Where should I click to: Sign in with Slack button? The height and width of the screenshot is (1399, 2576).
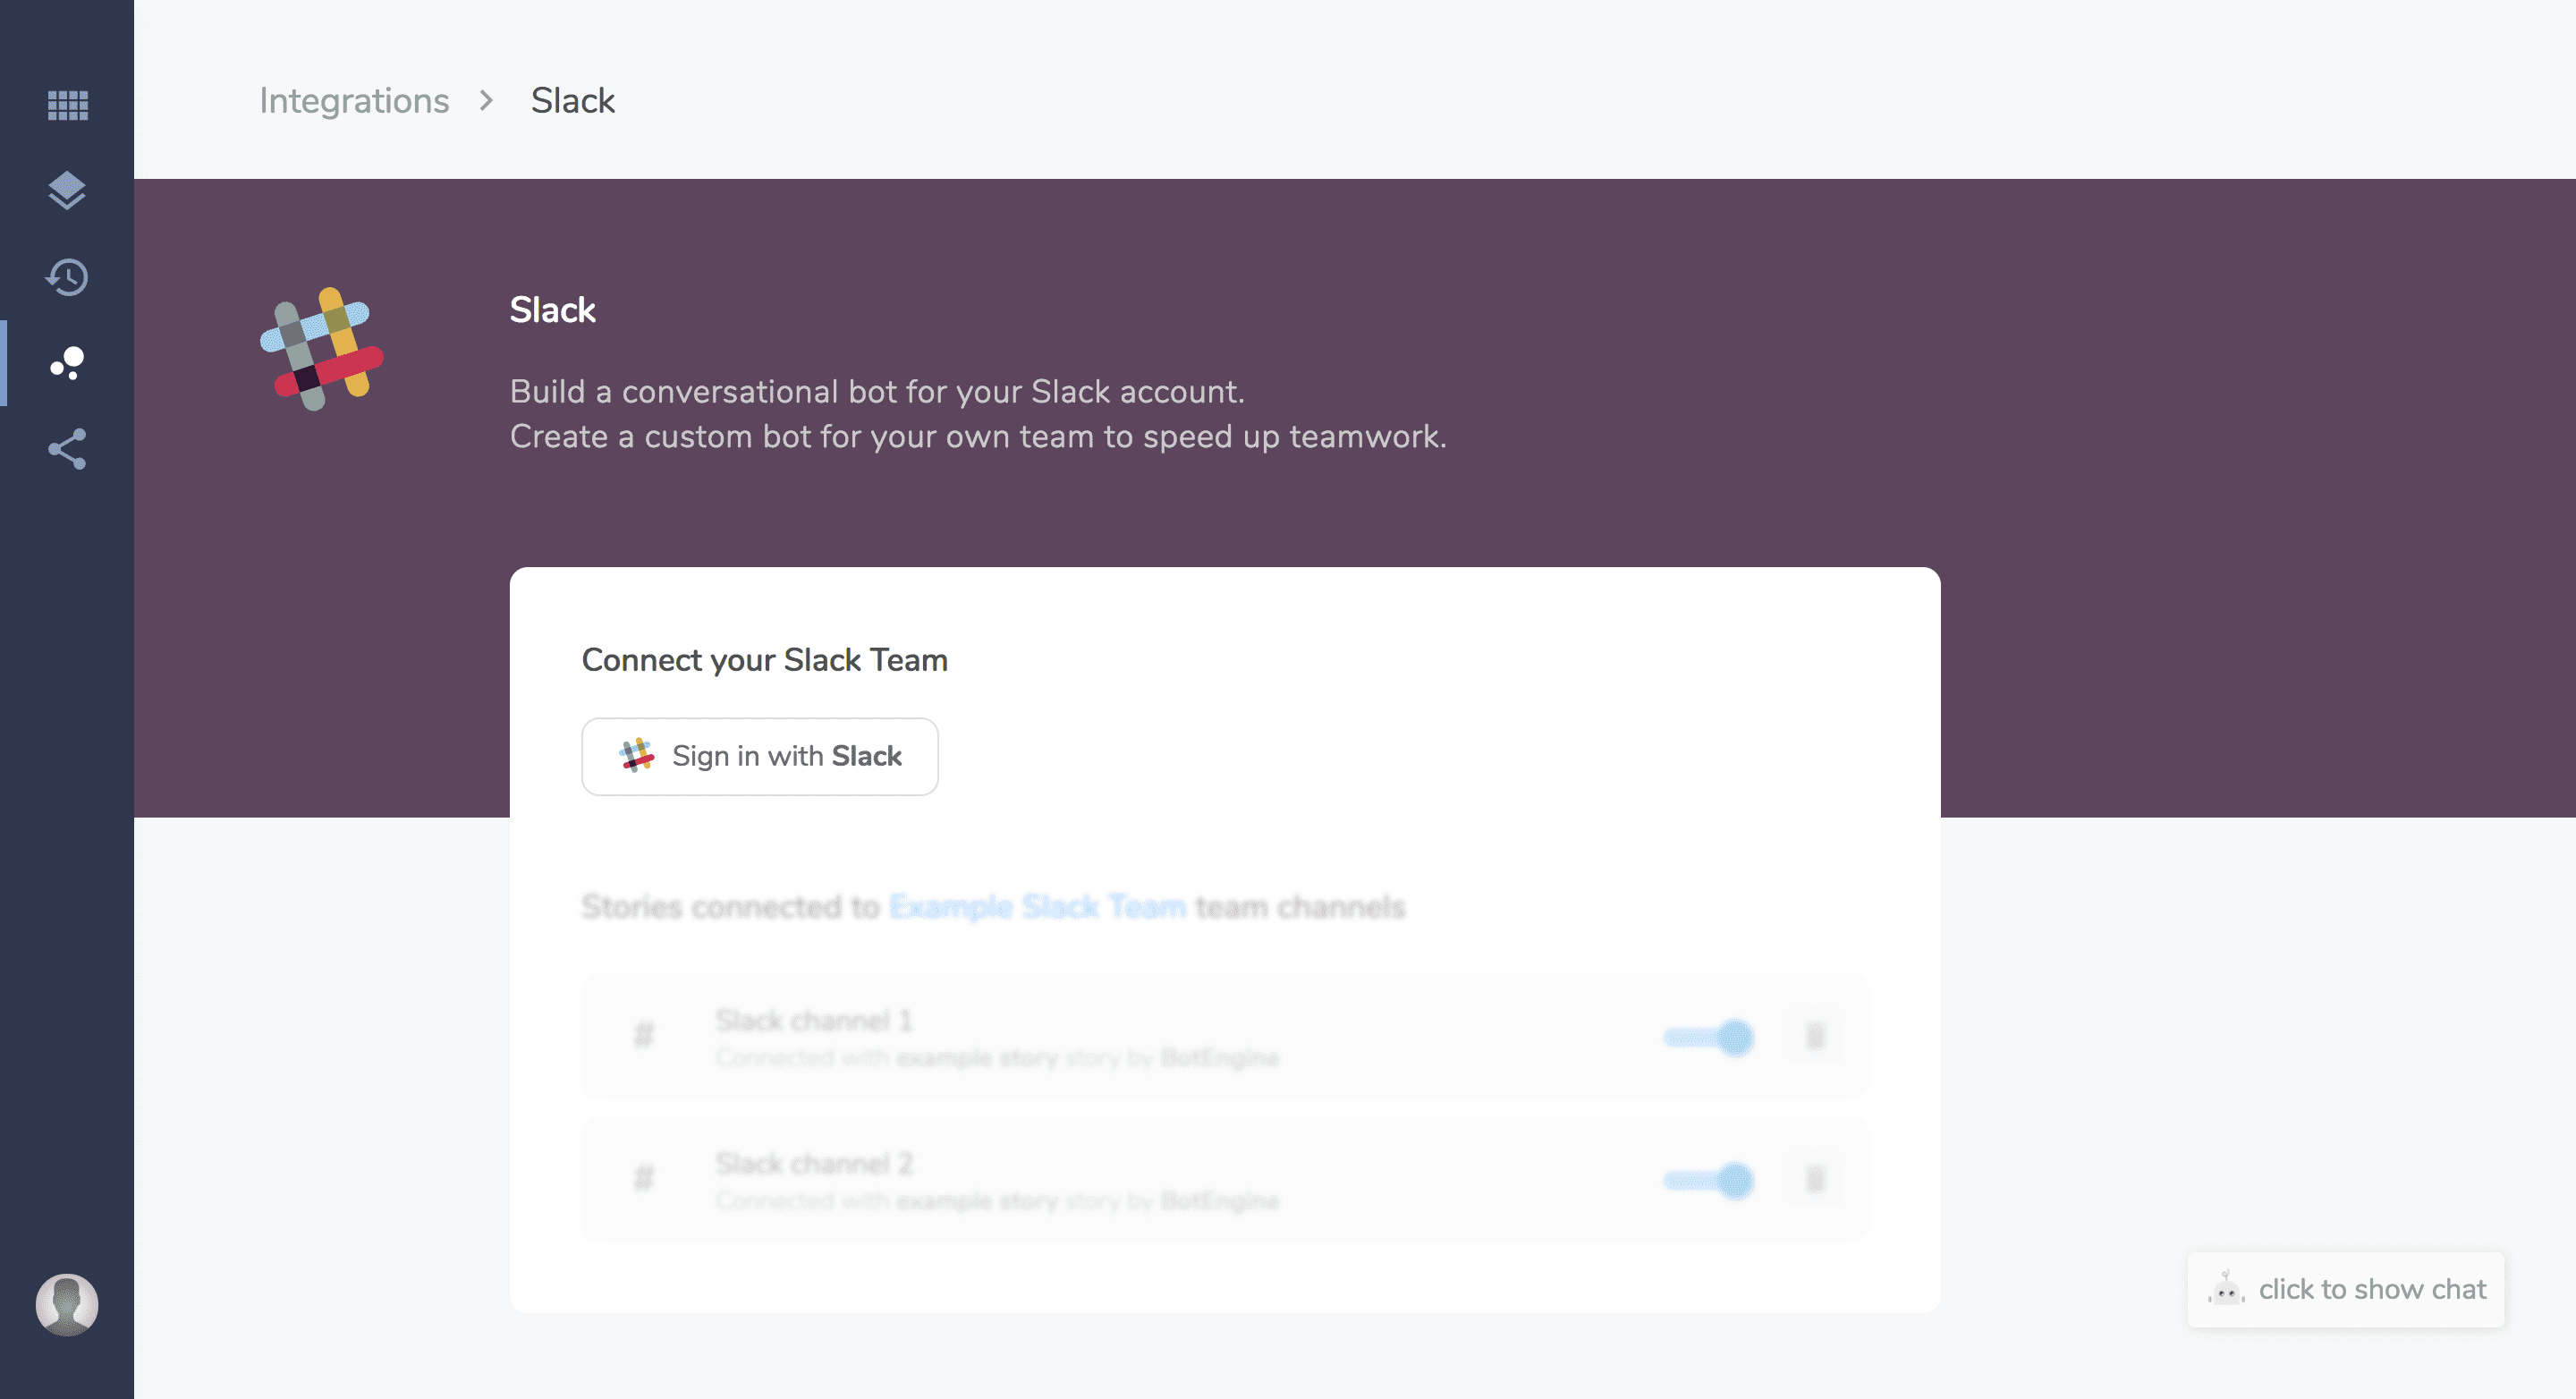coord(760,756)
